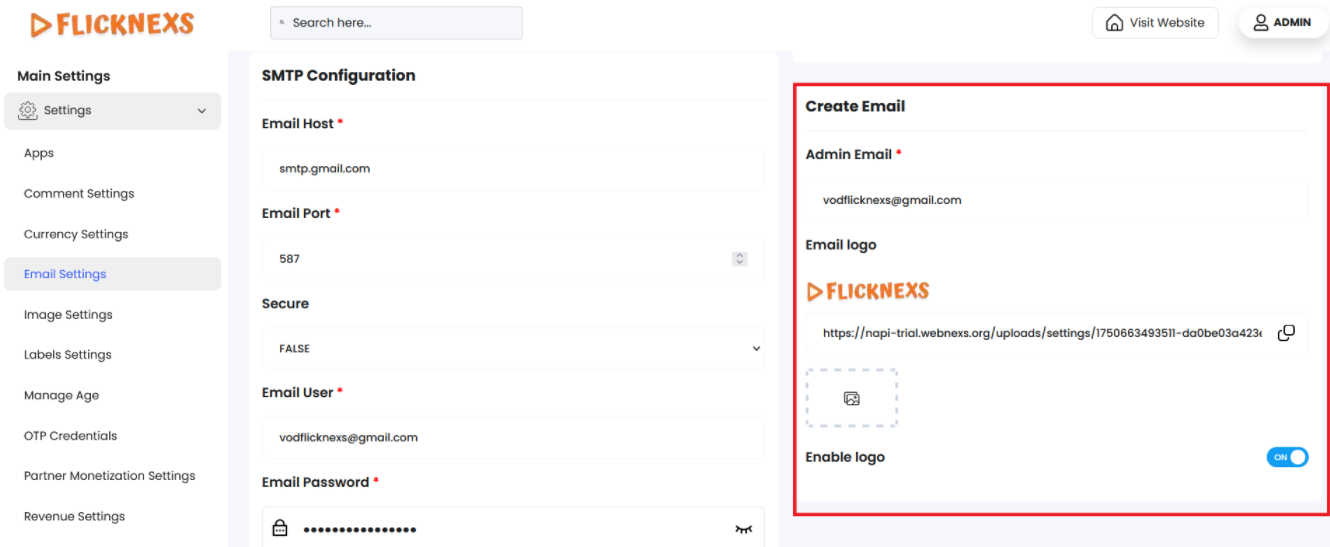This screenshot has width=1330, height=547.
Task: Show password using the eye icon
Action: [x=742, y=529]
